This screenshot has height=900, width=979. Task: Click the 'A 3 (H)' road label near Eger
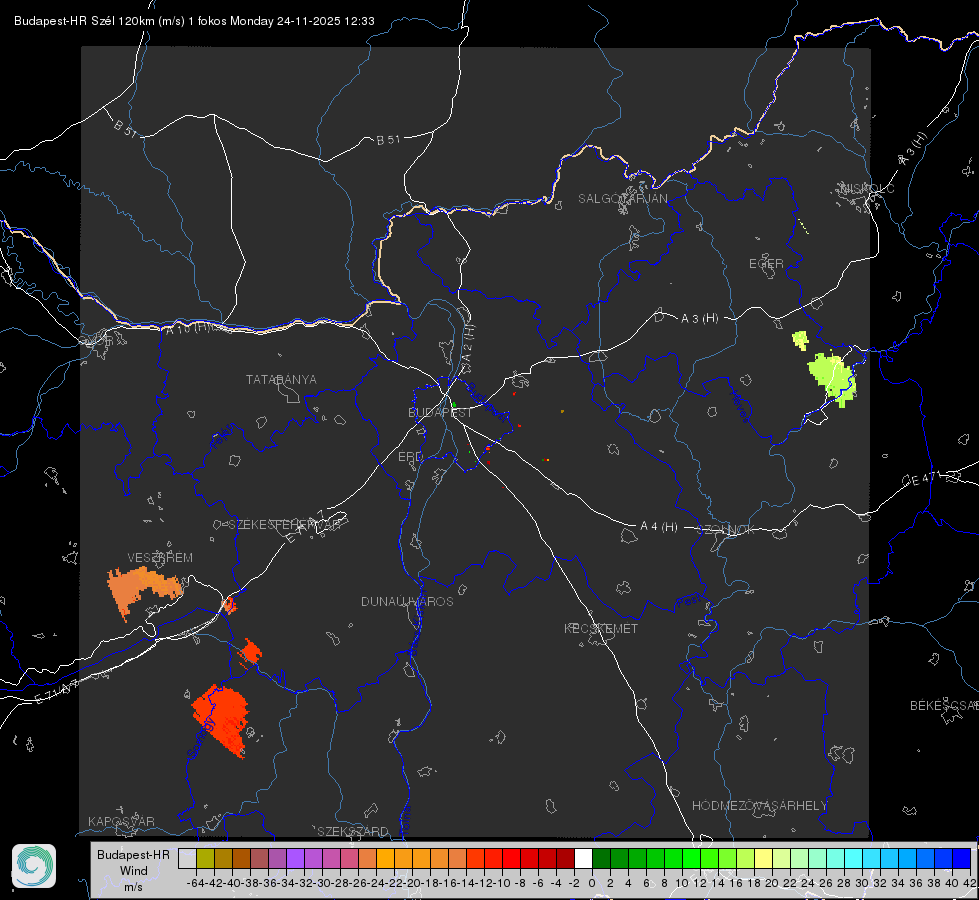coord(699,318)
